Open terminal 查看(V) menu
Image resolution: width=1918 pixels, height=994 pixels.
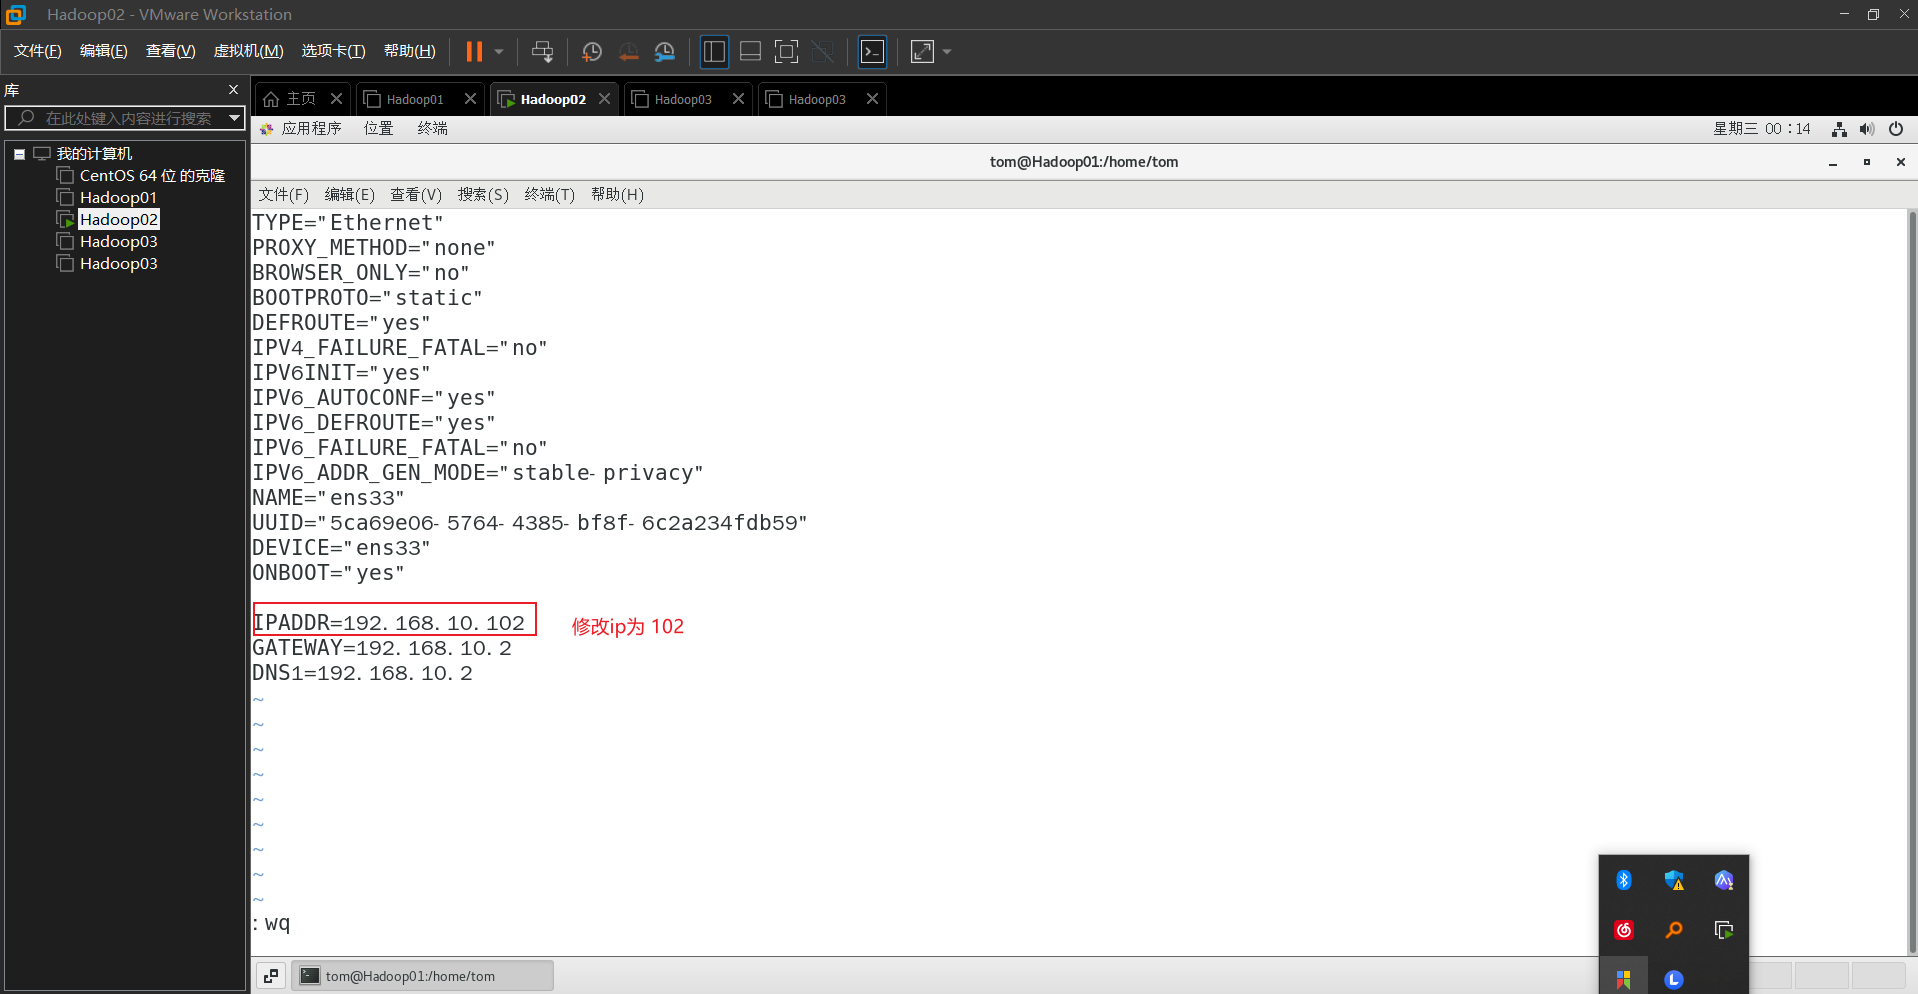[x=415, y=195]
